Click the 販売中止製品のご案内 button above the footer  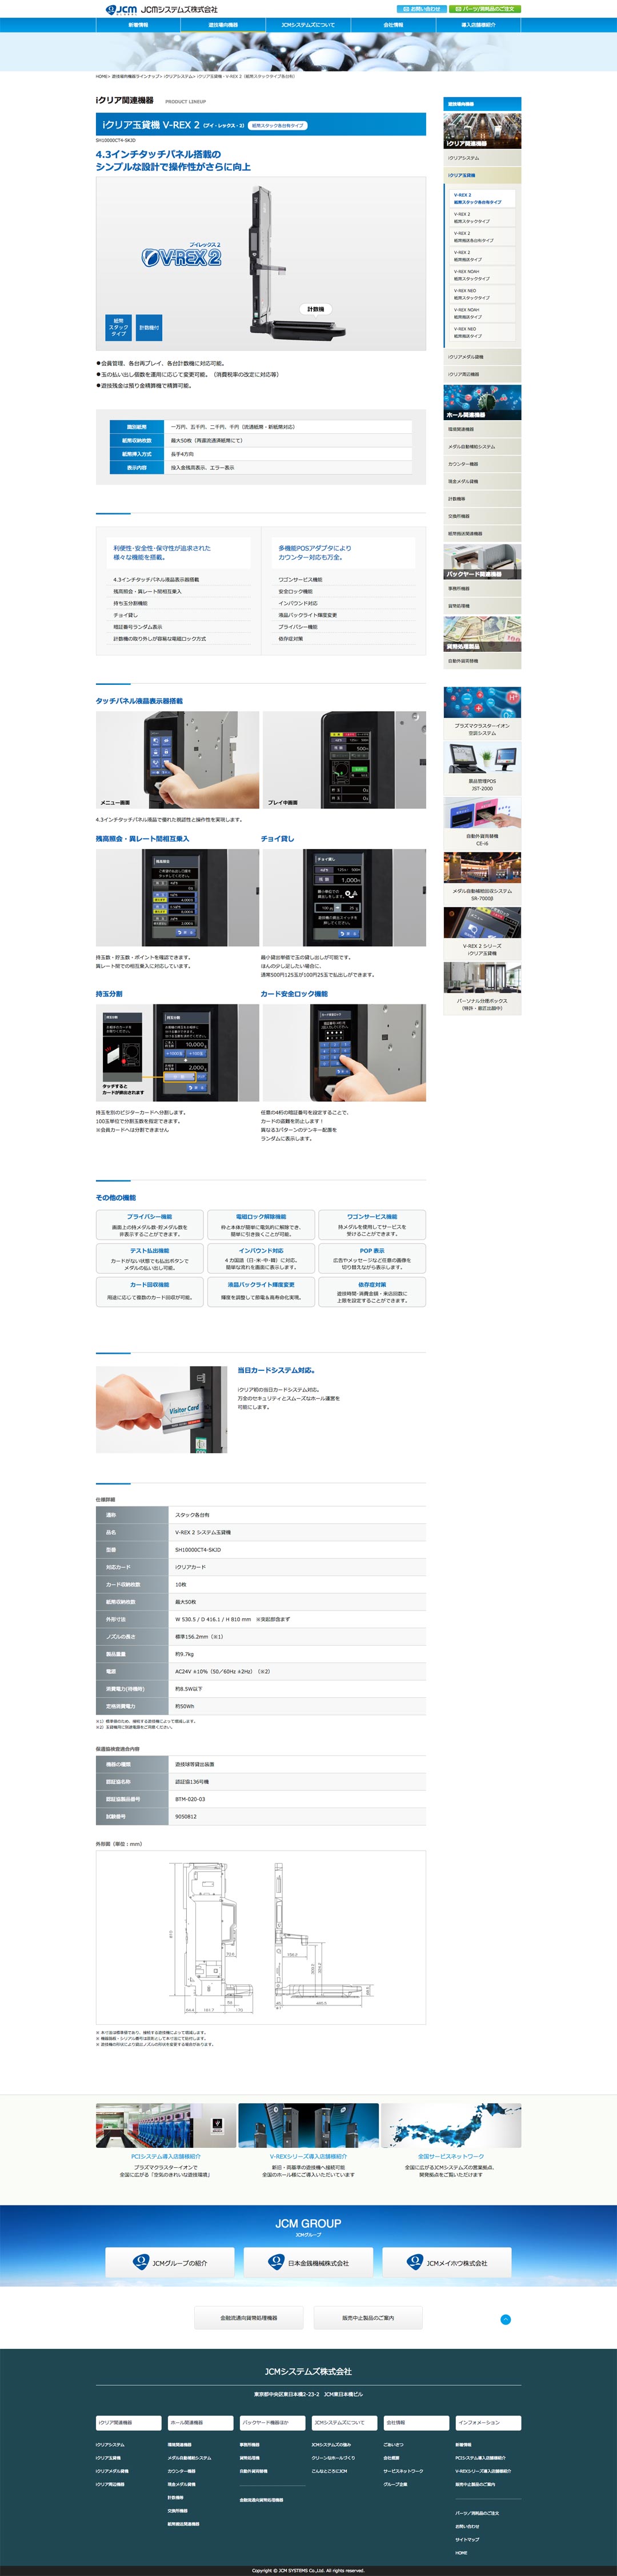click(x=368, y=2317)
